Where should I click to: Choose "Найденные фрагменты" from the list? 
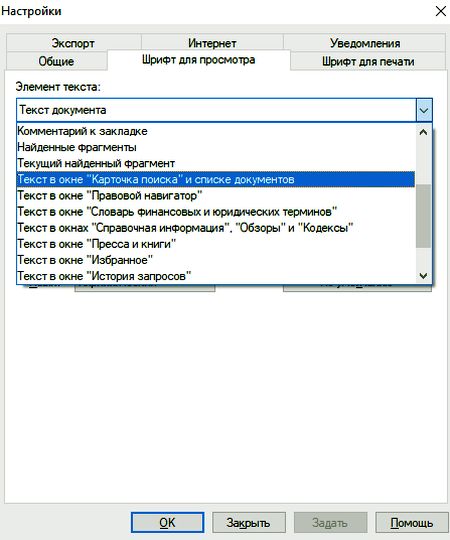[216, 147]
